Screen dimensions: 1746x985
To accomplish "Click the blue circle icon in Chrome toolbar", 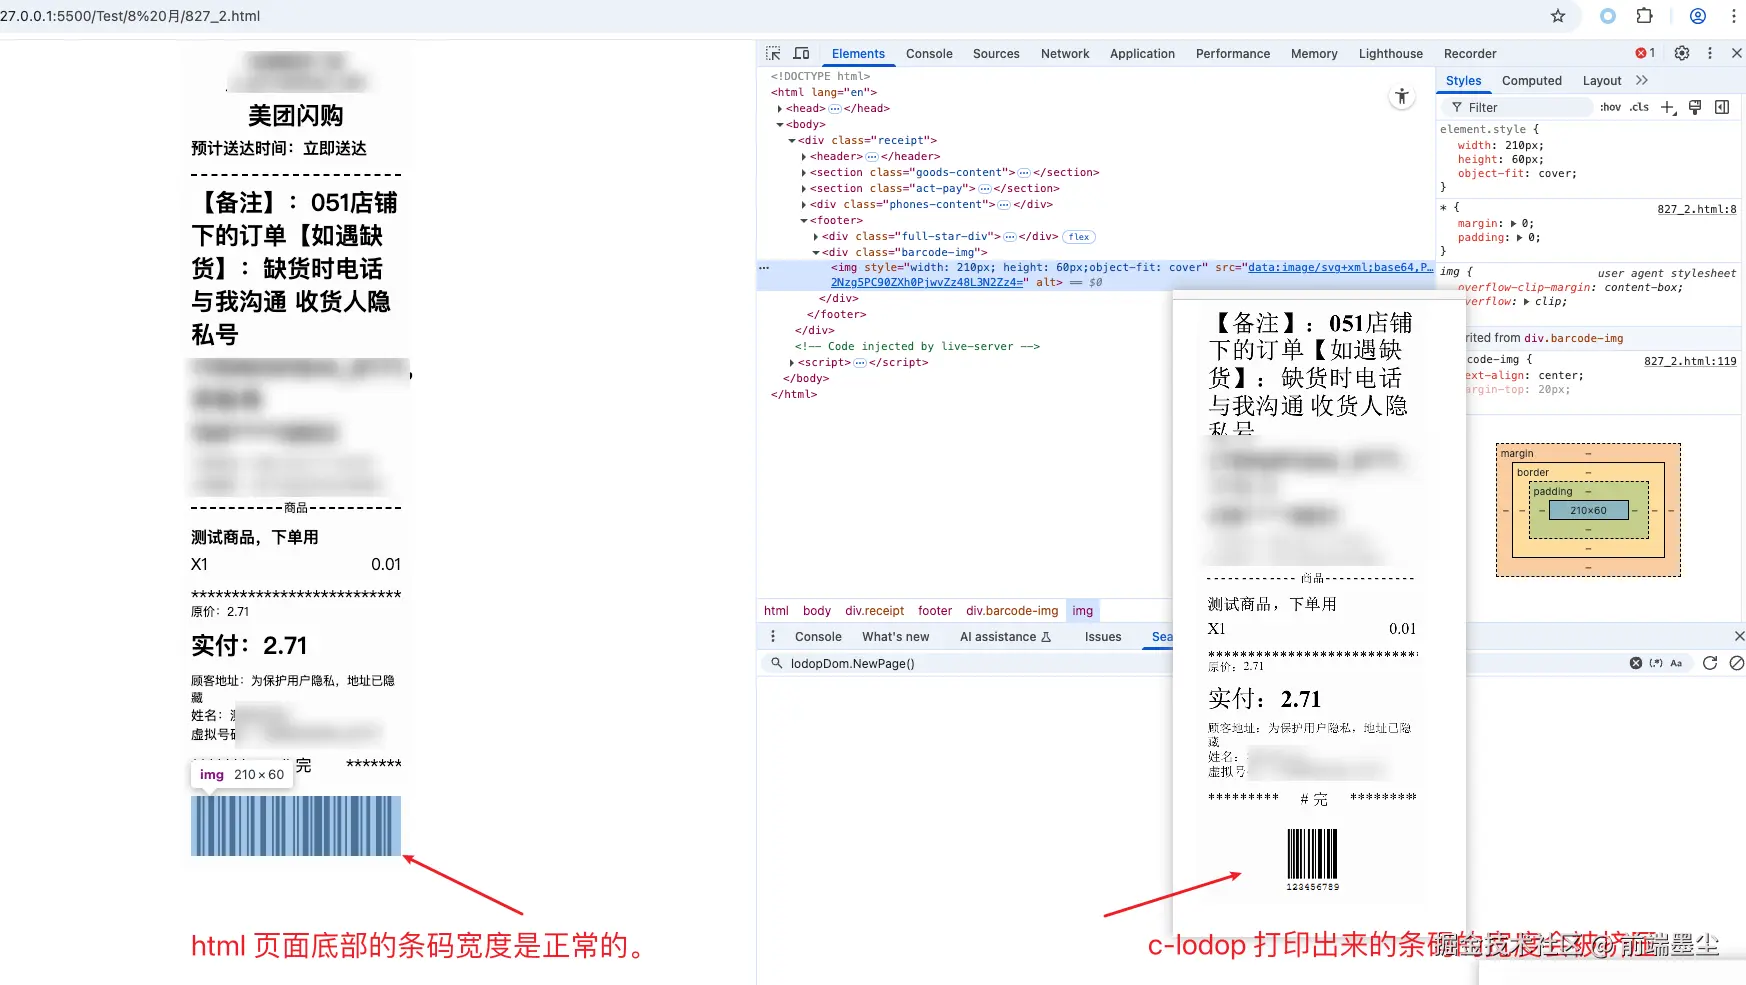I will (1608, 16).
